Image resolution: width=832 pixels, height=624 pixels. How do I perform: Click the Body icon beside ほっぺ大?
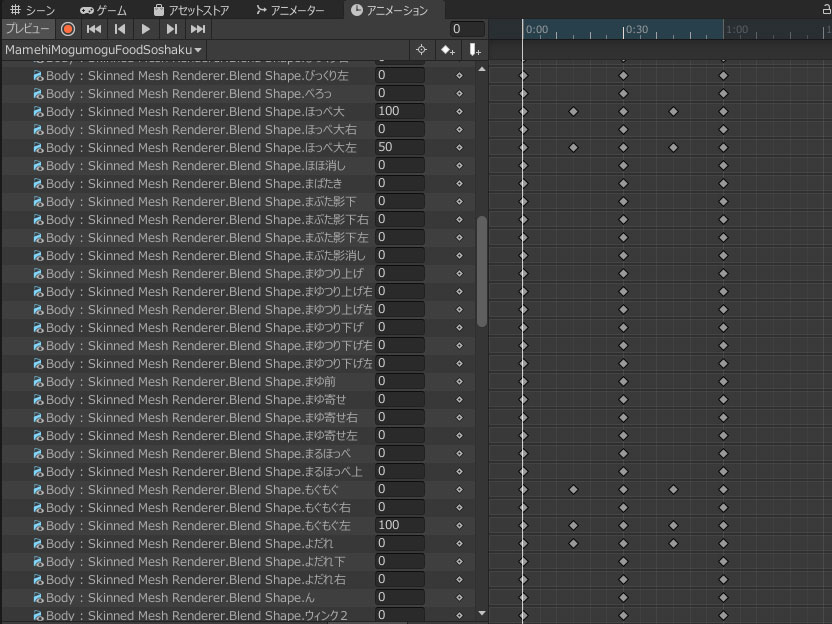pyautogui.click(x=38, y=112)
